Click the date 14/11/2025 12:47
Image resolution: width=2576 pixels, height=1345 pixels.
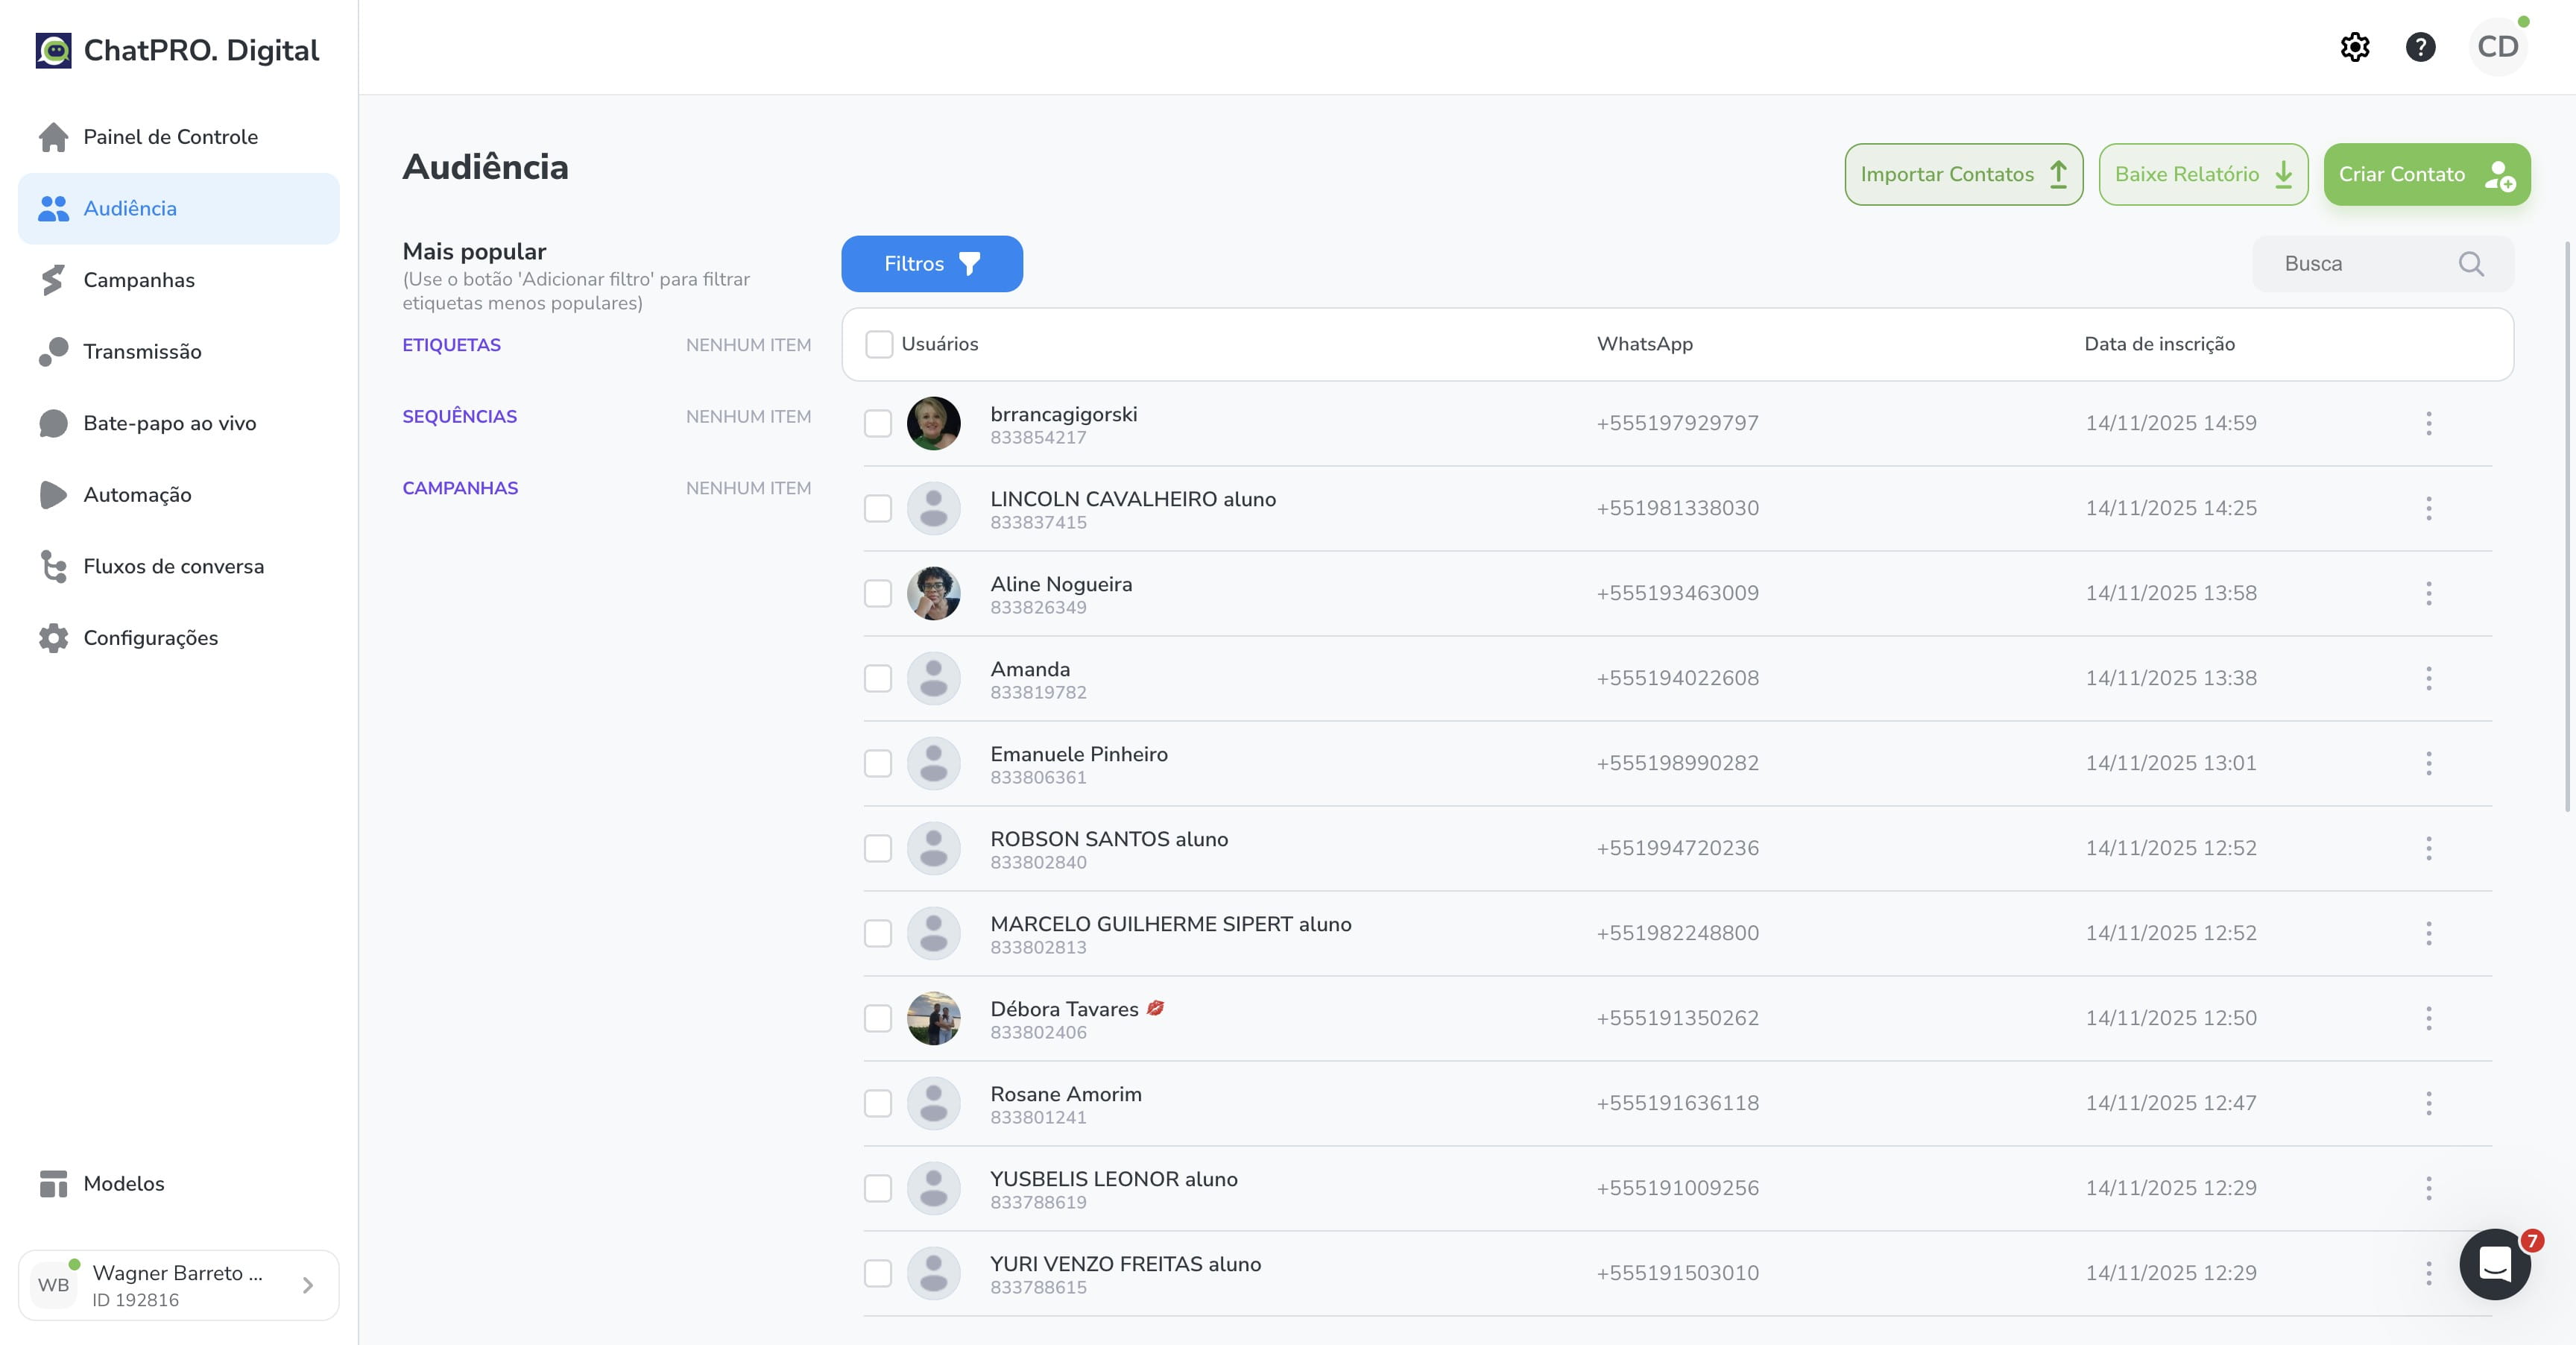click(2171, 1103)
